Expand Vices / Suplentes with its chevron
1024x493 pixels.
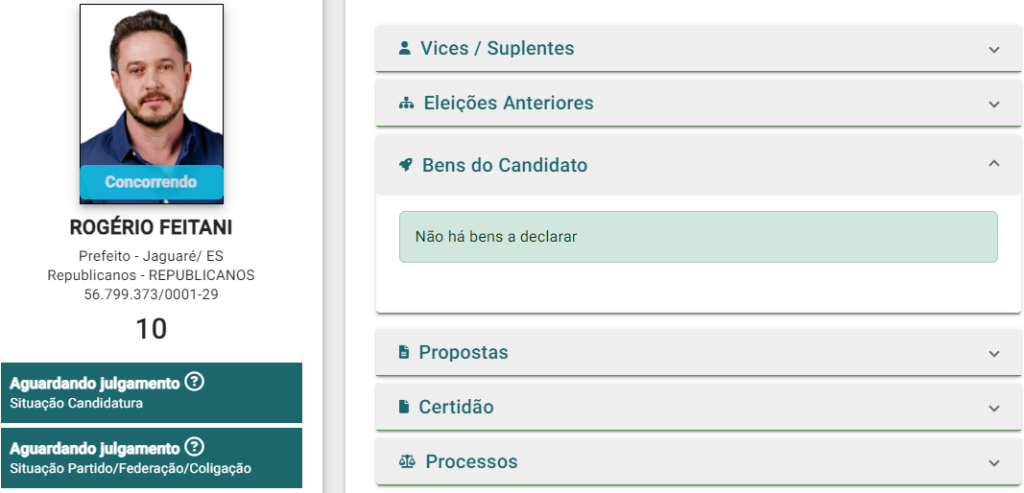click(x=994, y=49)
